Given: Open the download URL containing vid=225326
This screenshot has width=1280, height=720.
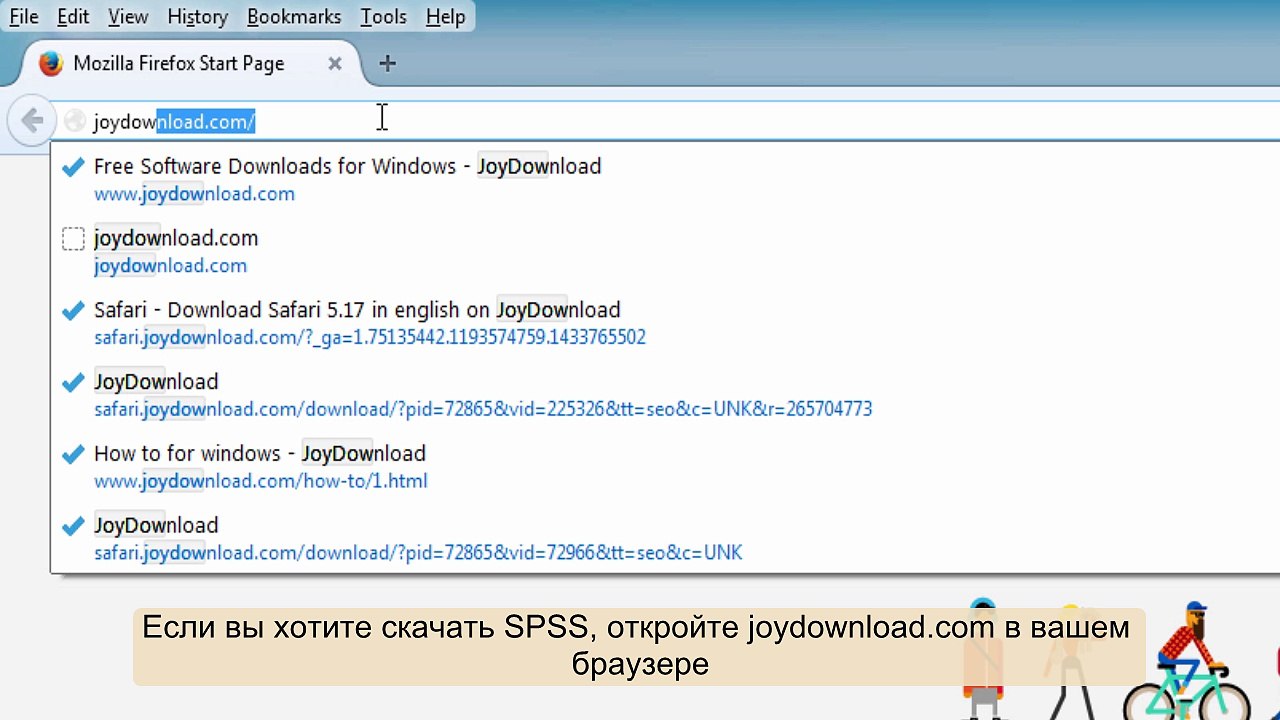Looking at the screenshot, I should [483, 410].
